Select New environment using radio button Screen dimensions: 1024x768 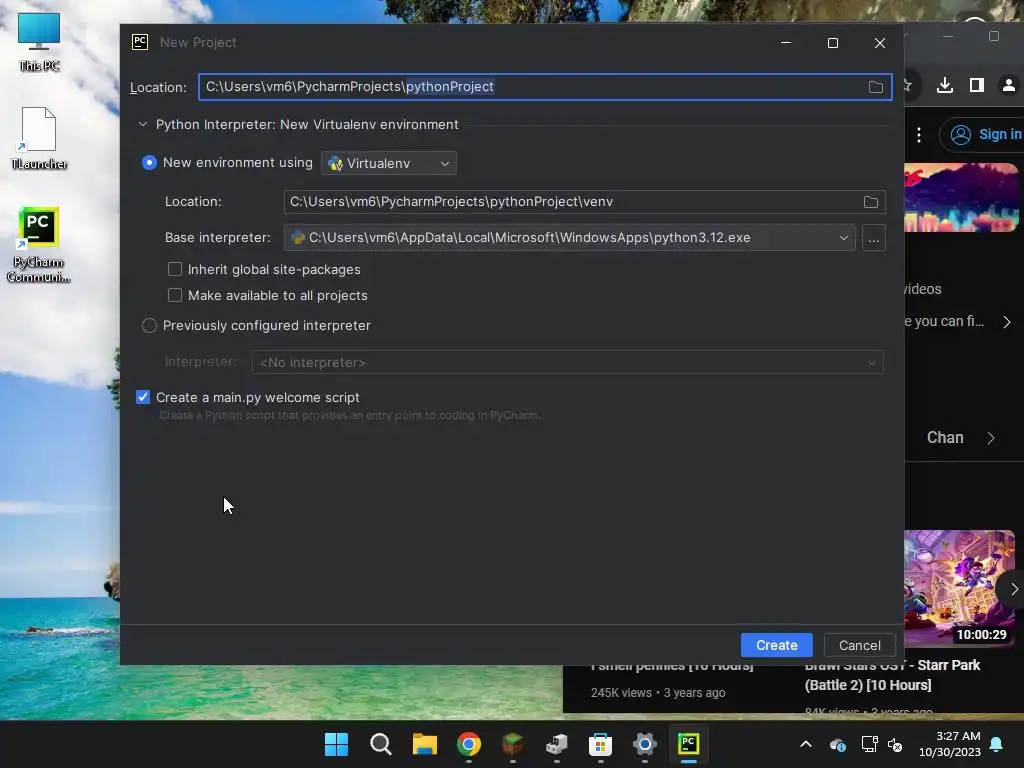149,163
